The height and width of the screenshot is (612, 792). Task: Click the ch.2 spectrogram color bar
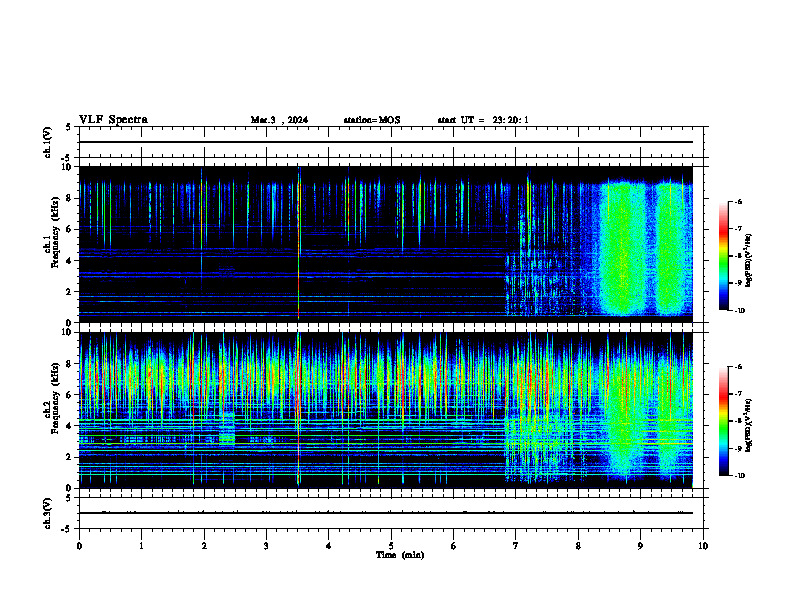723,421
